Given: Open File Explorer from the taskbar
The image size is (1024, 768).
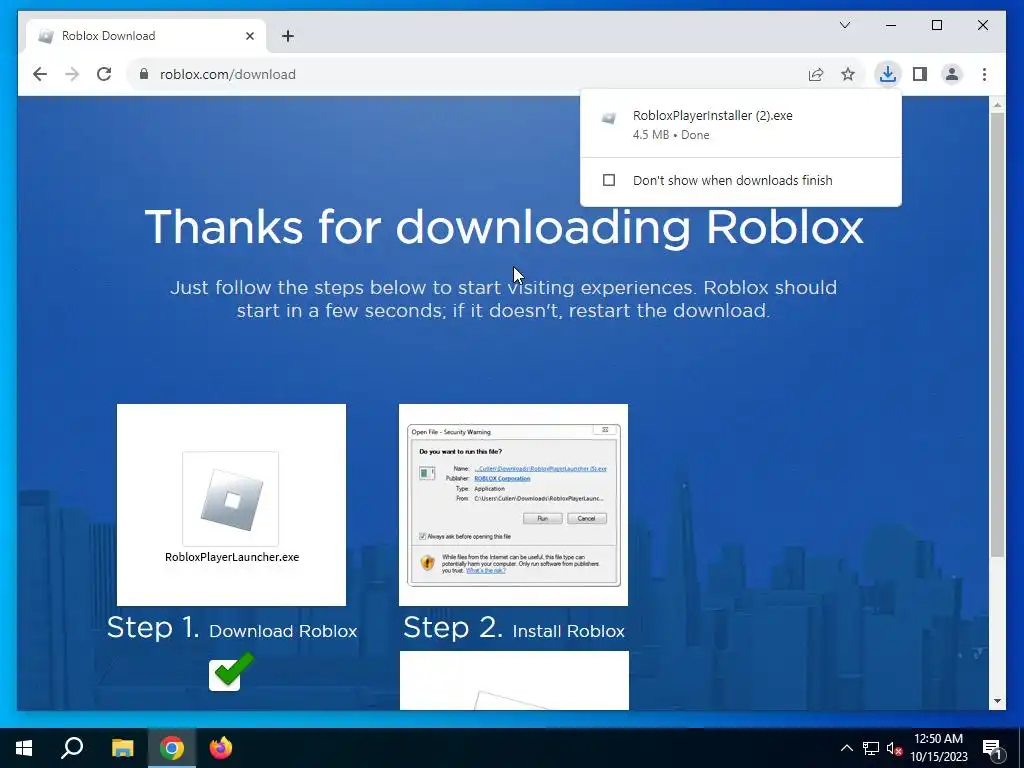Looking at the screenshot, I should tap(122, 748).
